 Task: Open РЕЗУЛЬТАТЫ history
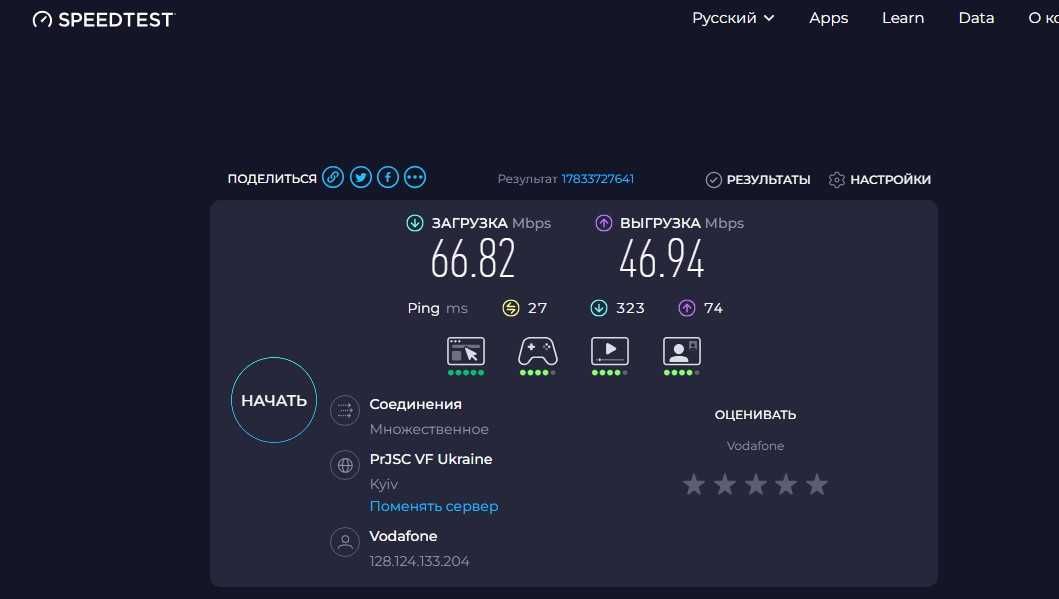758,180
